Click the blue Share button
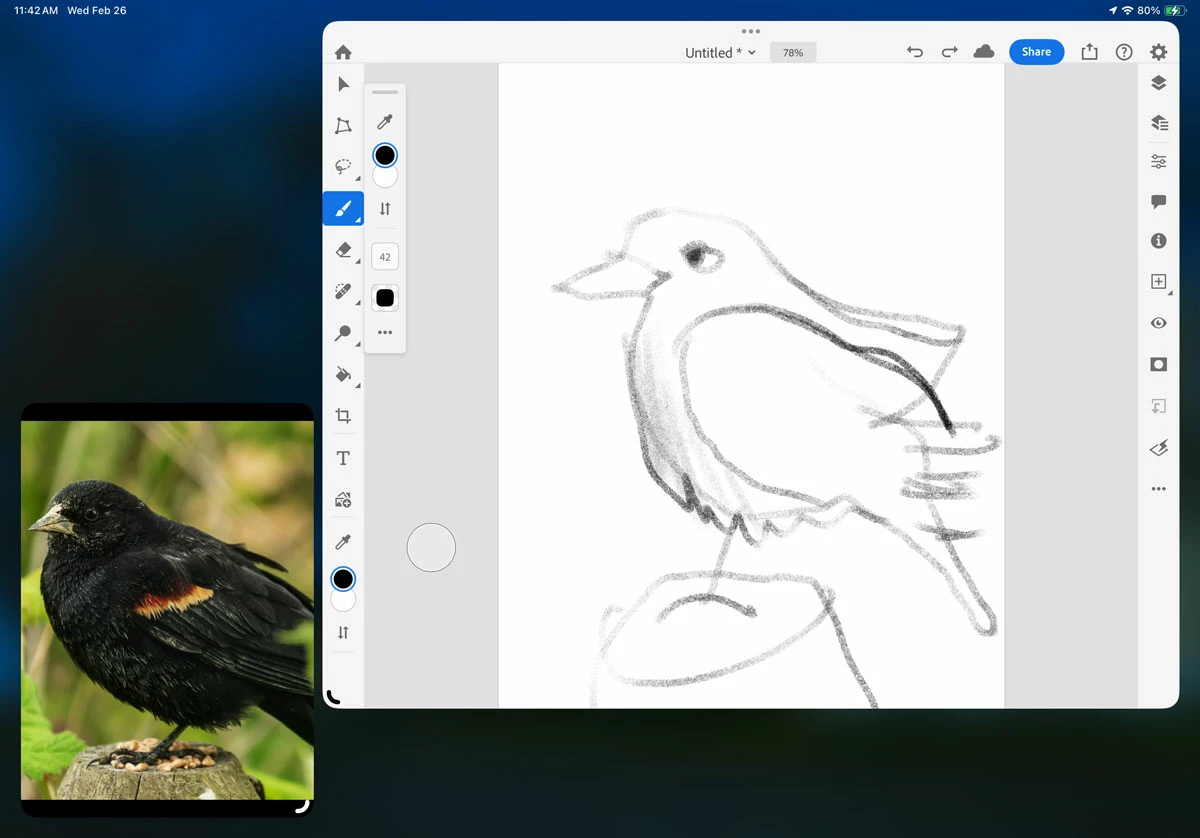The height and width of the screenshot is (838, 1200). coord(1036,52)
